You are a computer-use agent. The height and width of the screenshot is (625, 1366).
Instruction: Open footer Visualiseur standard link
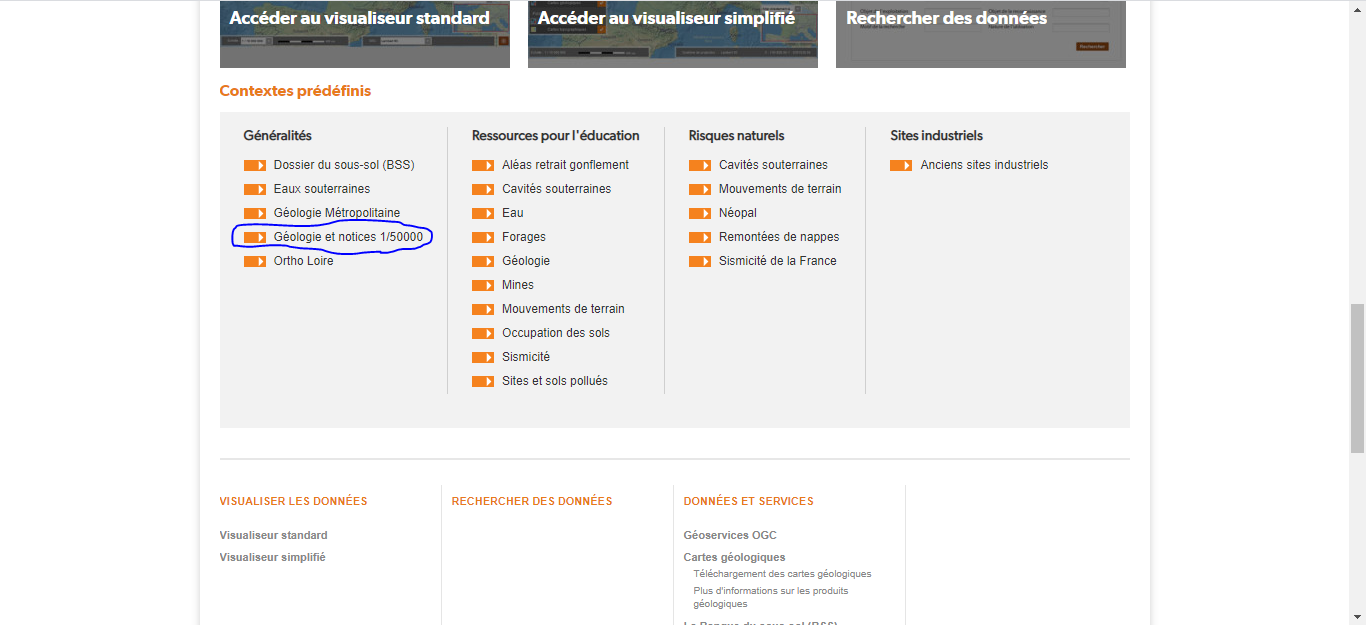point(273,535)
